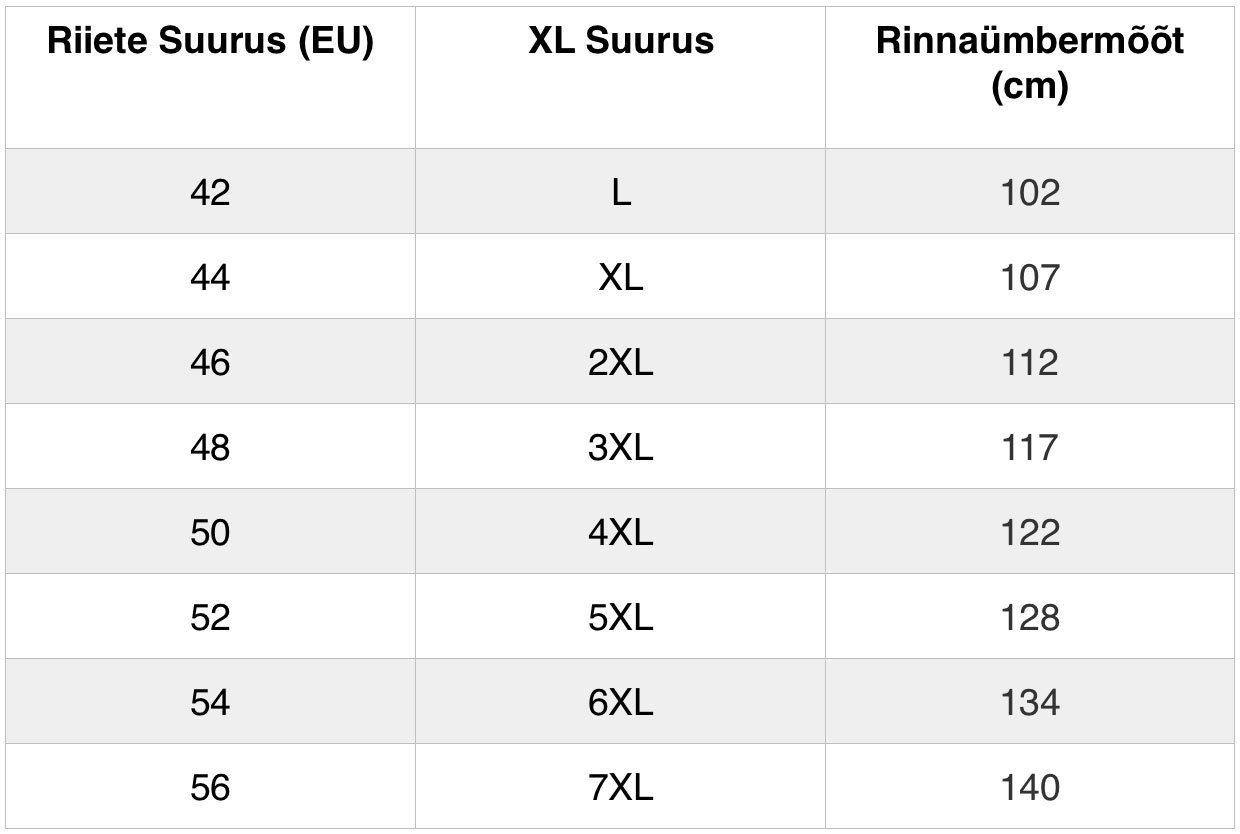Click the EU size 50 cell

tap(210, 532)
